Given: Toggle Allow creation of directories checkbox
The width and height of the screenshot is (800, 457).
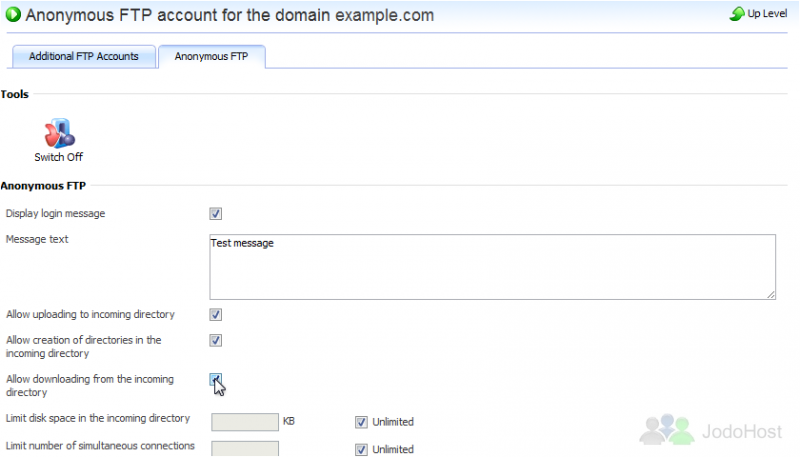Looking at the screenshot, I should point(216,340).
